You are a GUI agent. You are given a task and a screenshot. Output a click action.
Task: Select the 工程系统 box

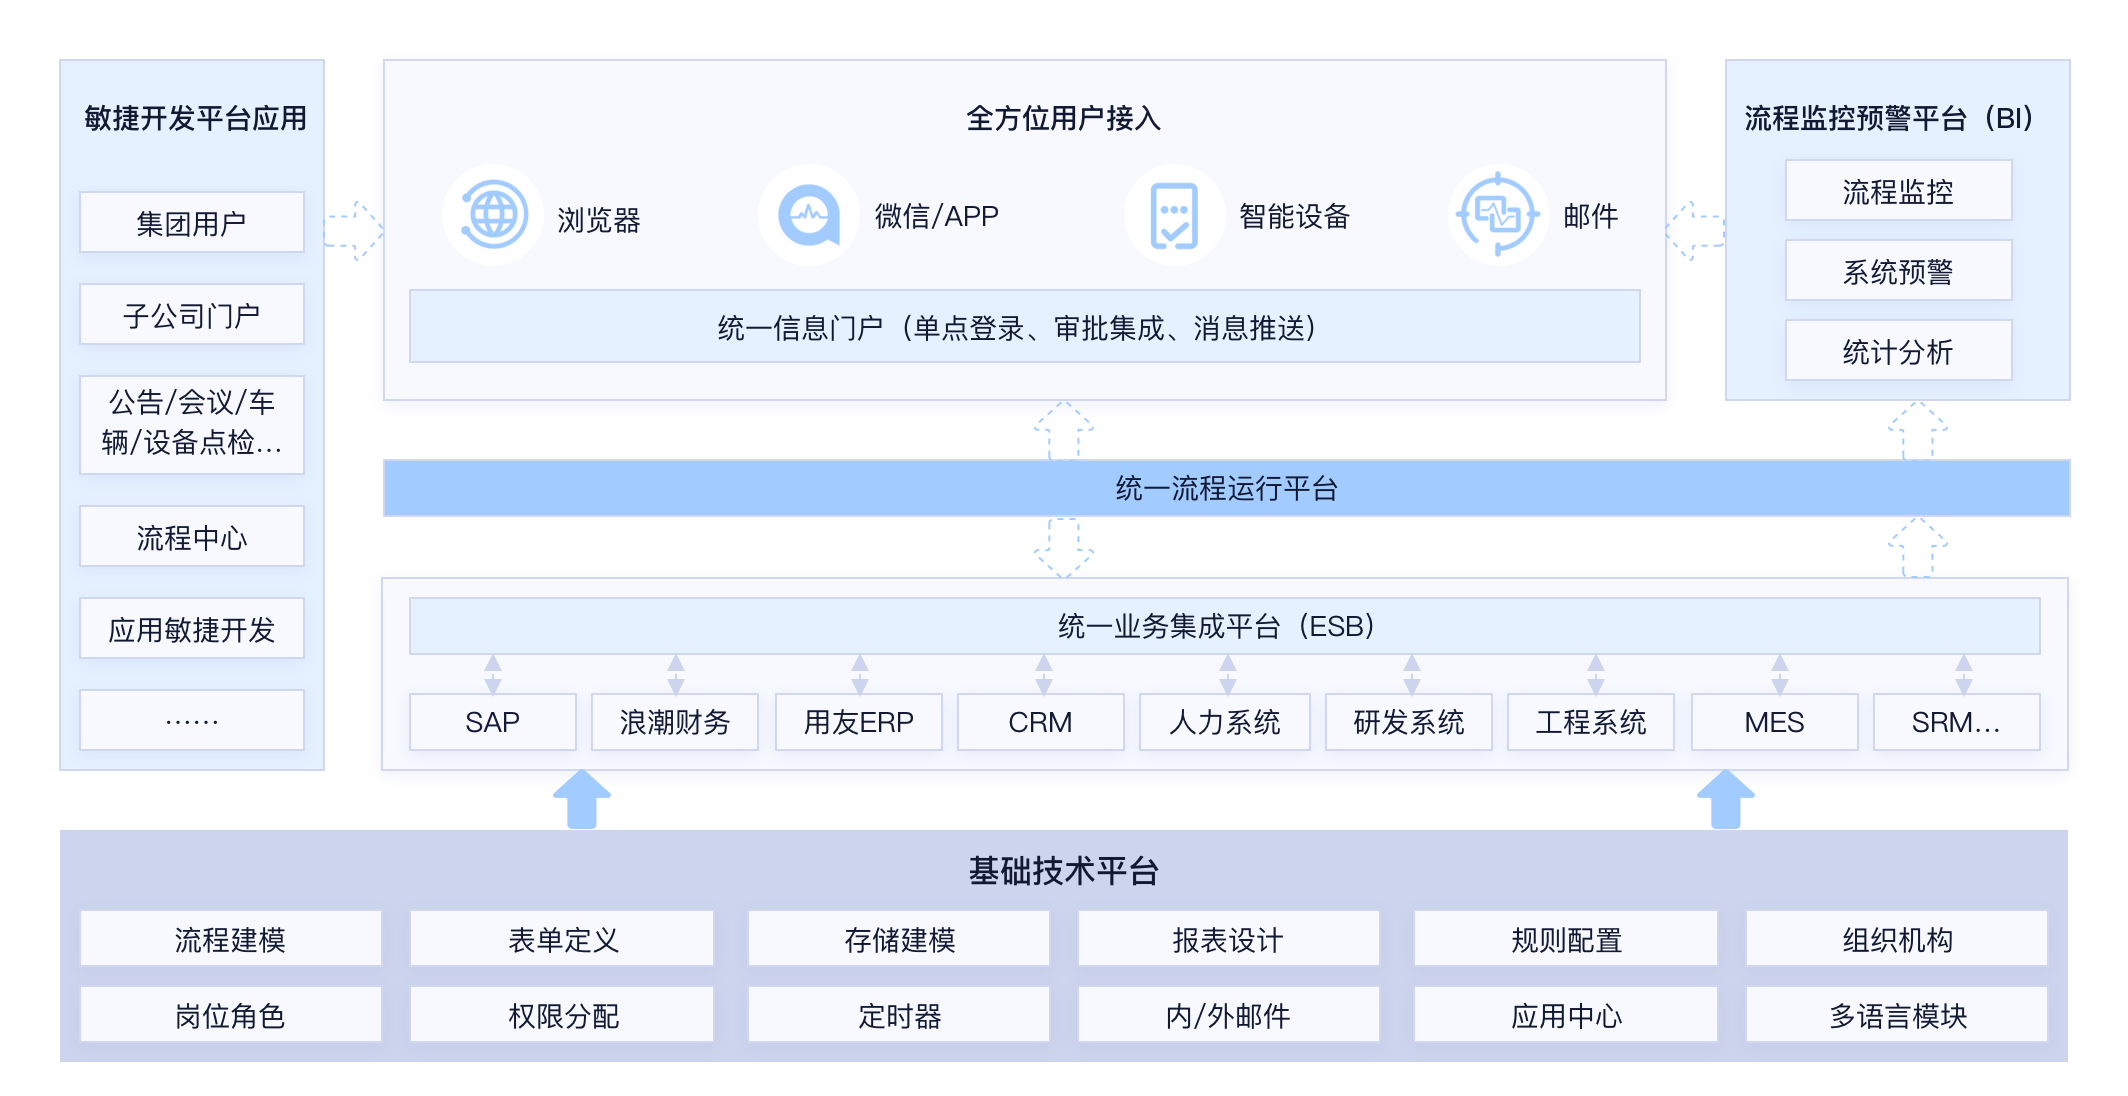pos(1591,722)
